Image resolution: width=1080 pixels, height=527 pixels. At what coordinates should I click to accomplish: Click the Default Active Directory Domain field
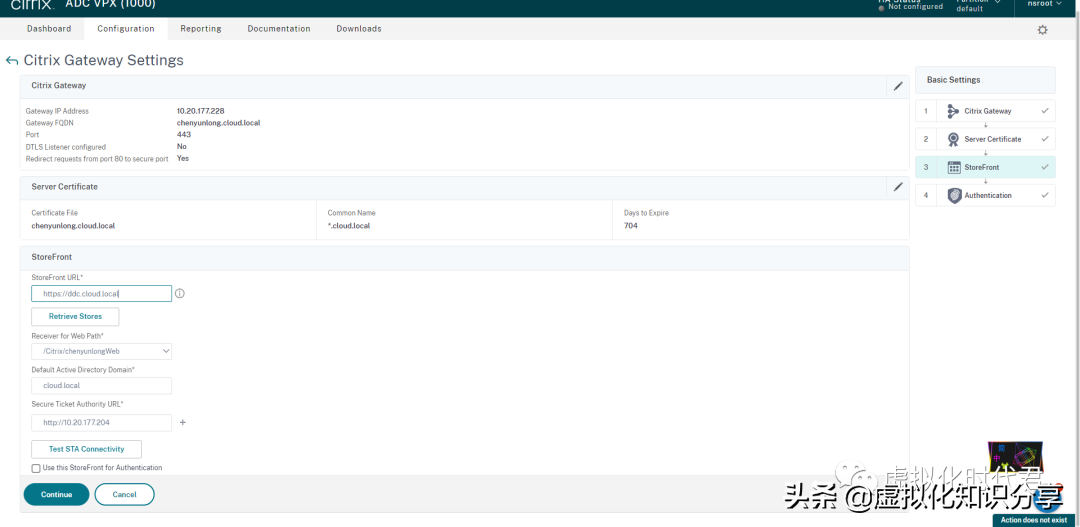(x=101, y=386)
